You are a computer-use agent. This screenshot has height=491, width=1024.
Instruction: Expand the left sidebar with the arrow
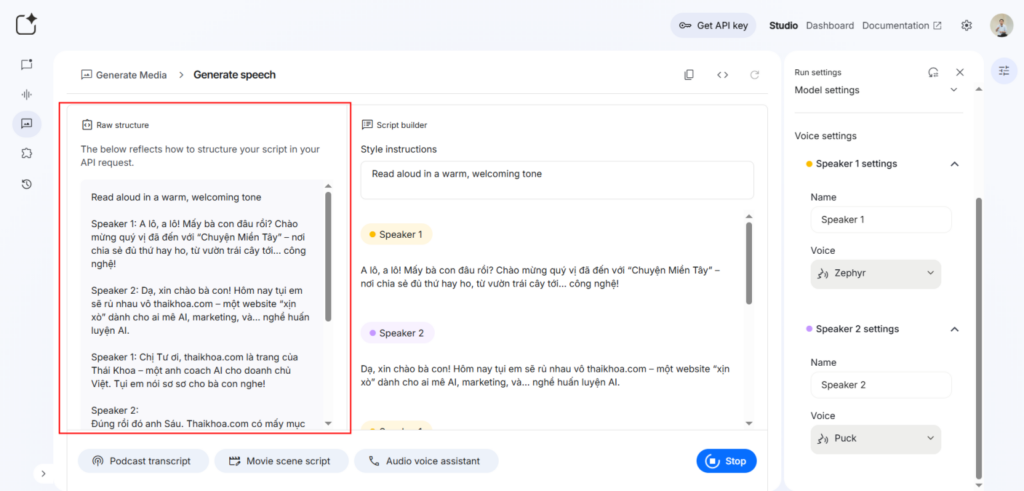click(x=43, y=473)
